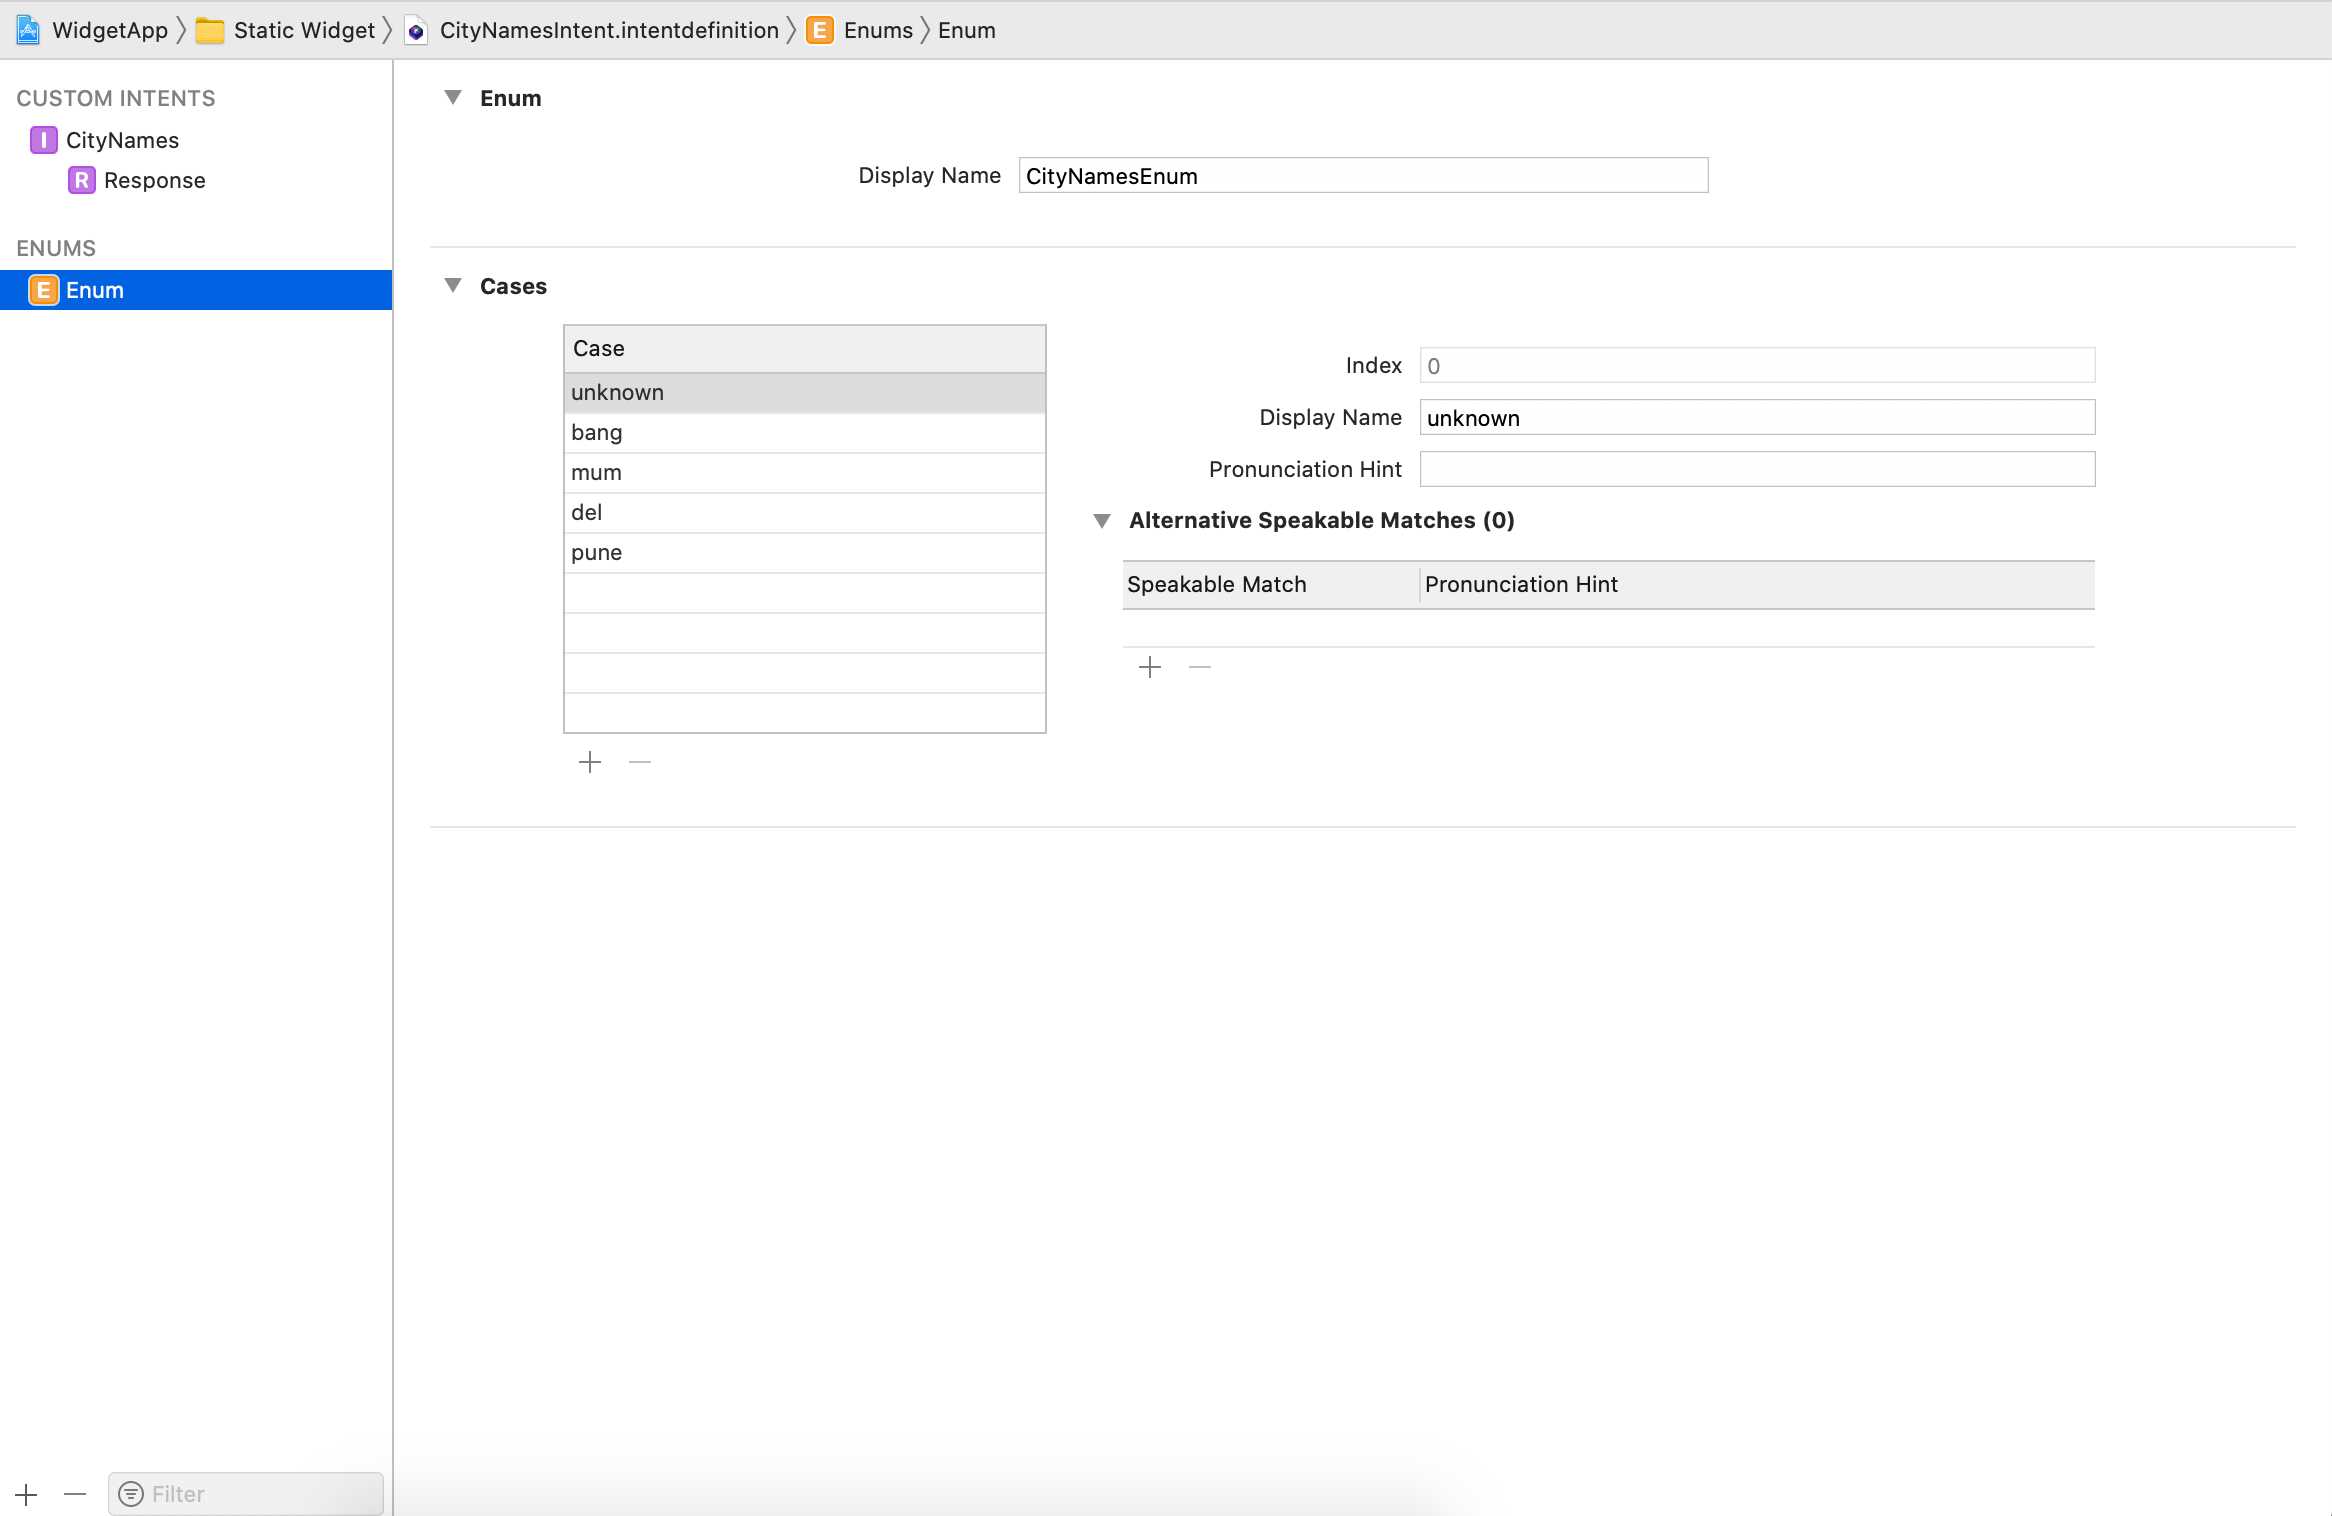Screen dimensions: 2332x1516
Task: Click the Filter search field in sidebar
Action: click(246, 1494)
